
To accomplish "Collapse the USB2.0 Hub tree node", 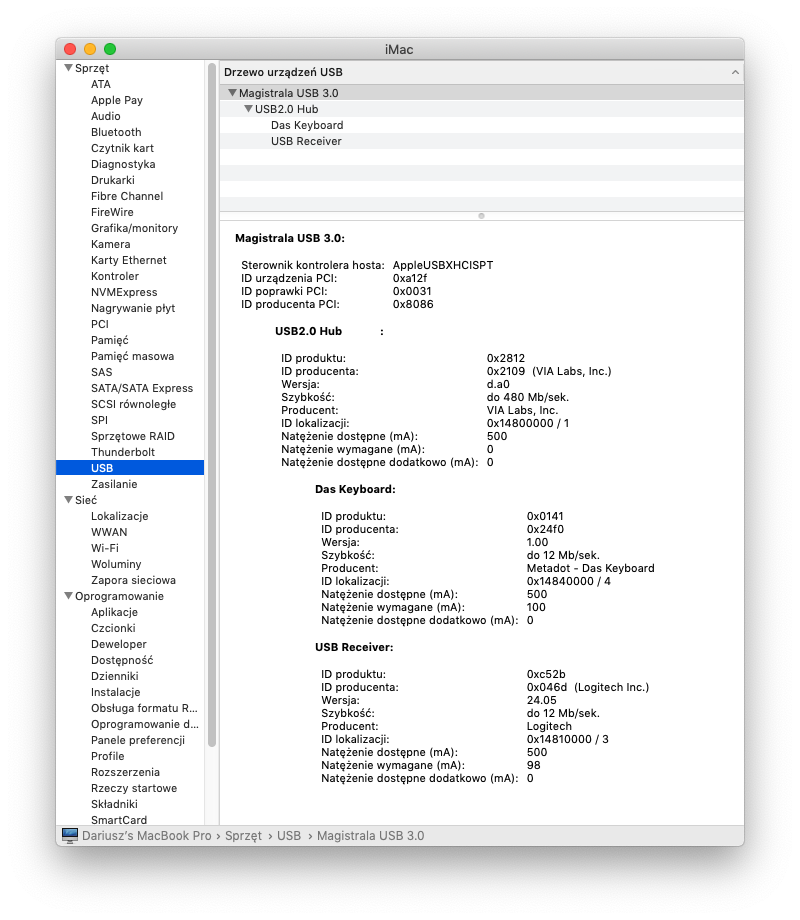I will [248, 109].
